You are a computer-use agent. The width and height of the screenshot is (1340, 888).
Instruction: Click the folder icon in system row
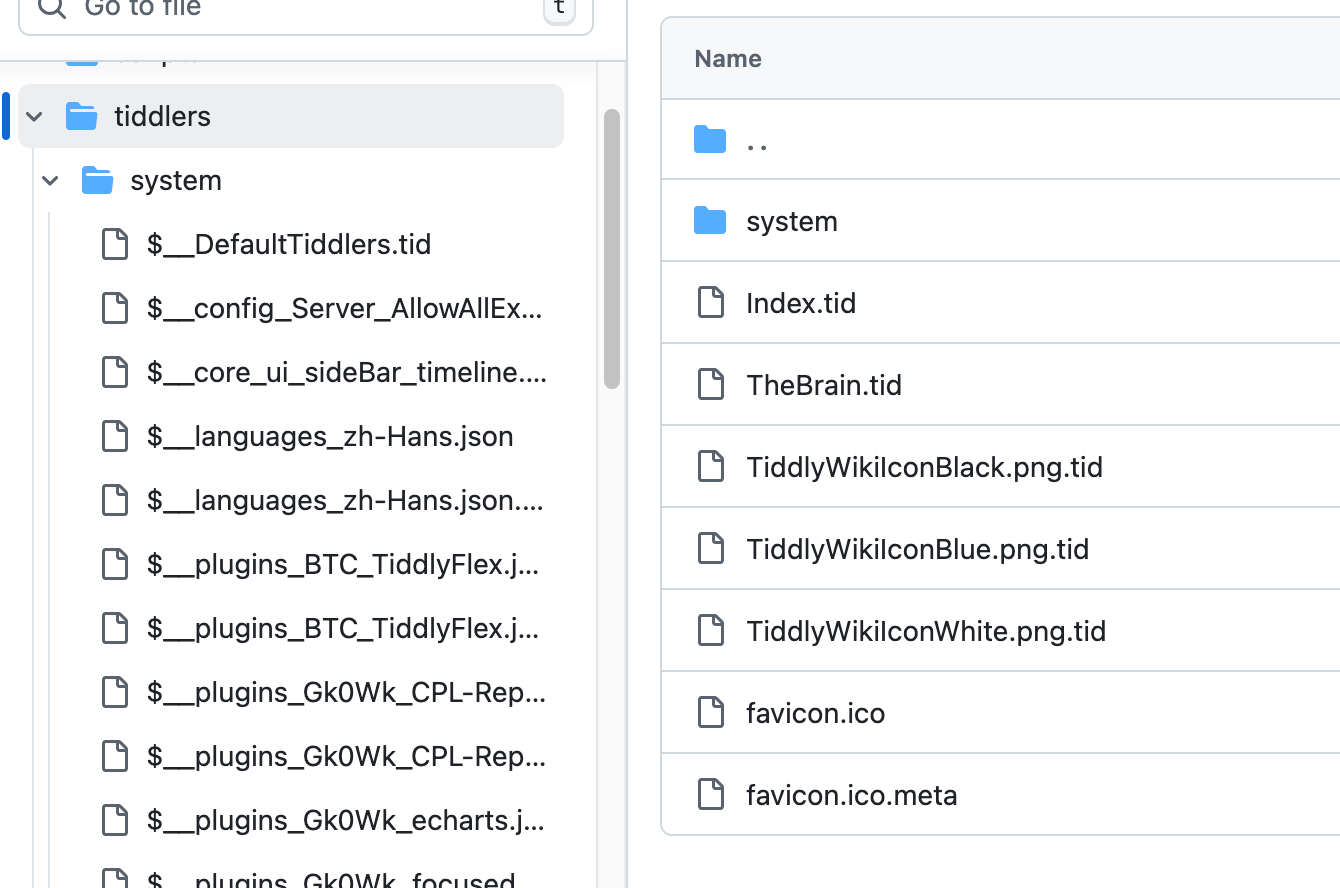(710, 221)
